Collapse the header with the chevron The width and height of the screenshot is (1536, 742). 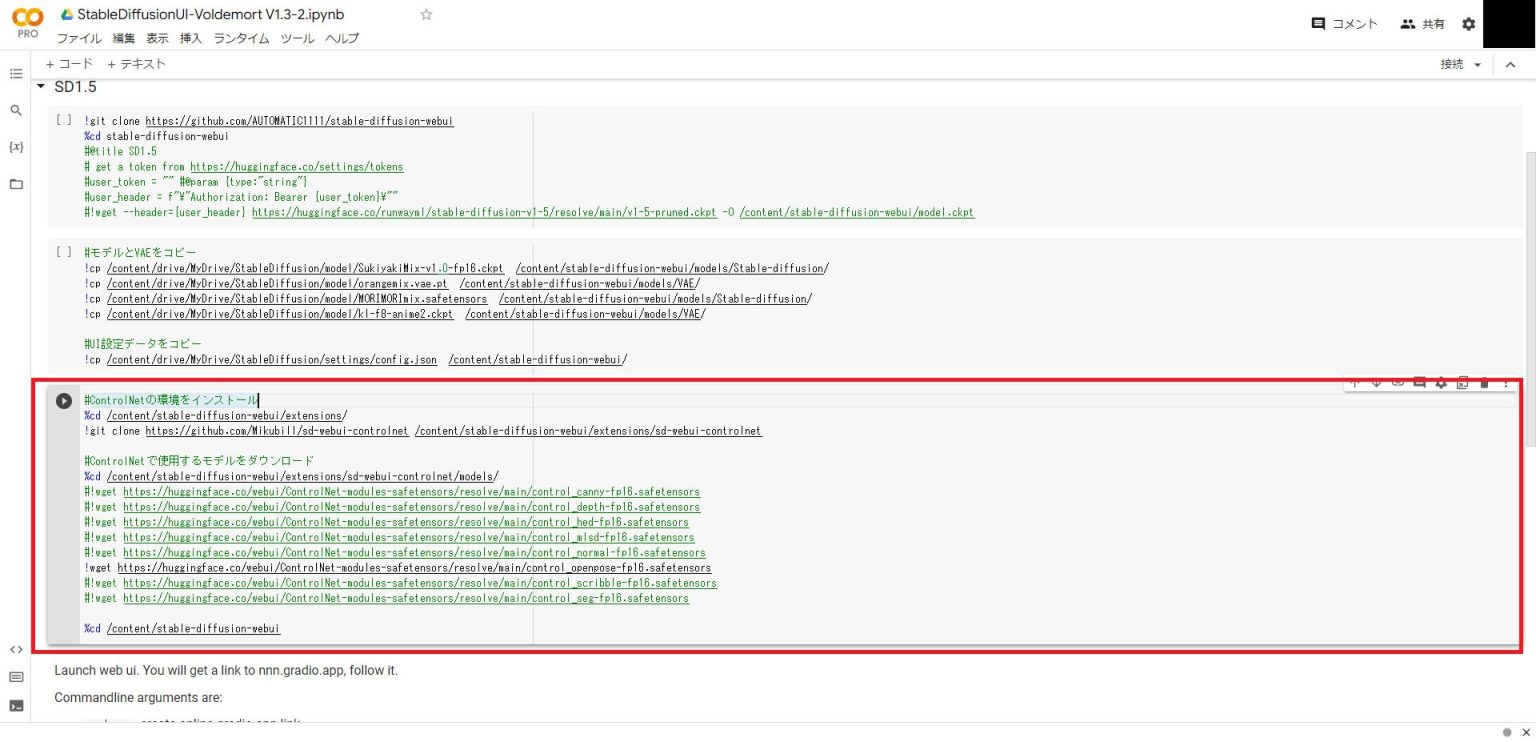click(1510, 65)
